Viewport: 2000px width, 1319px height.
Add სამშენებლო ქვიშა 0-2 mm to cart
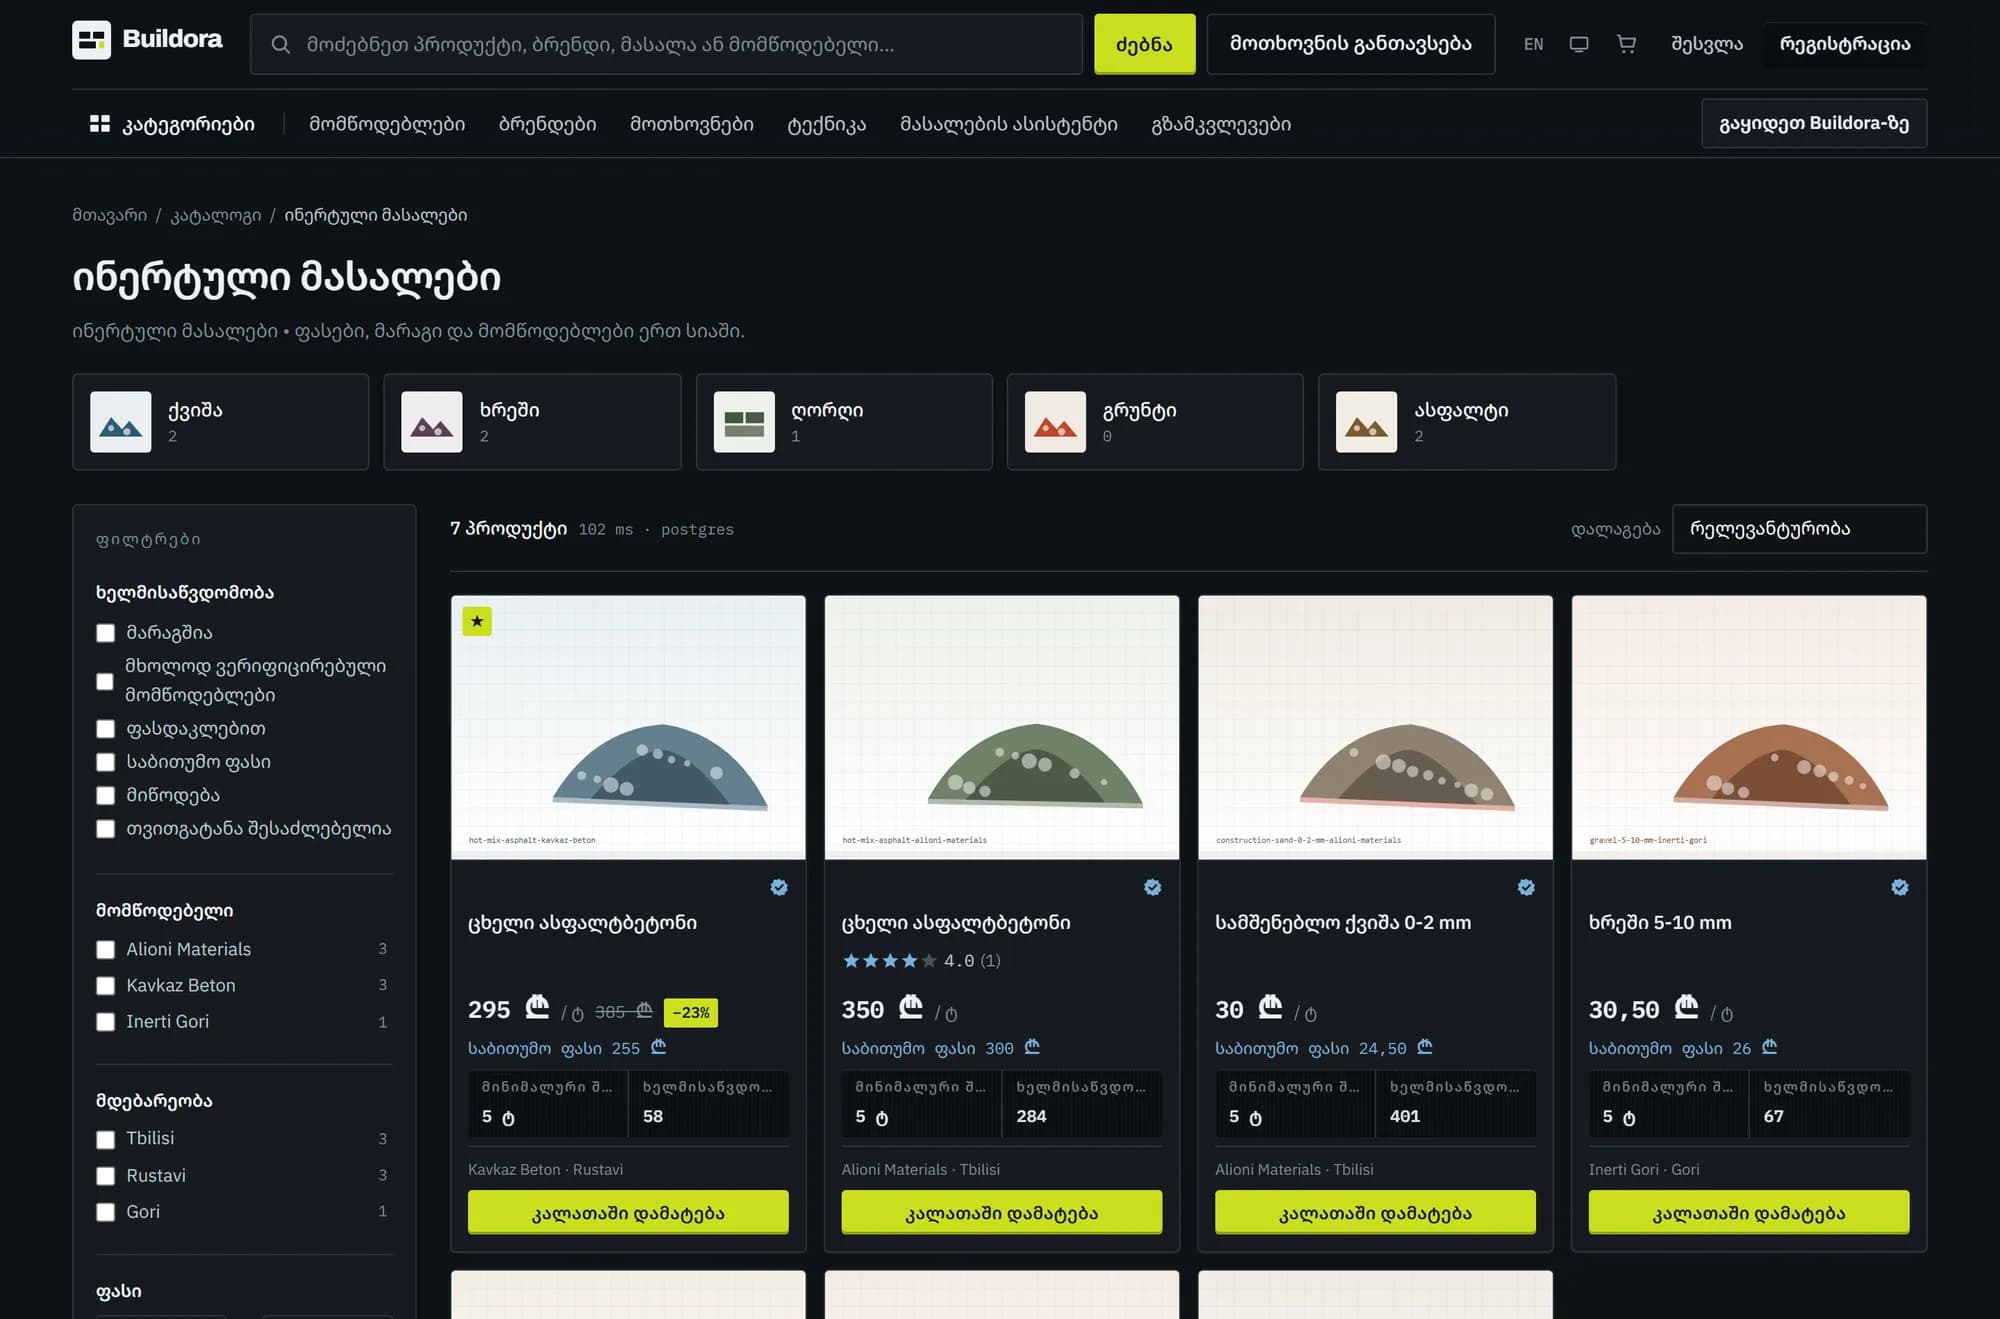[1375, 1213]
